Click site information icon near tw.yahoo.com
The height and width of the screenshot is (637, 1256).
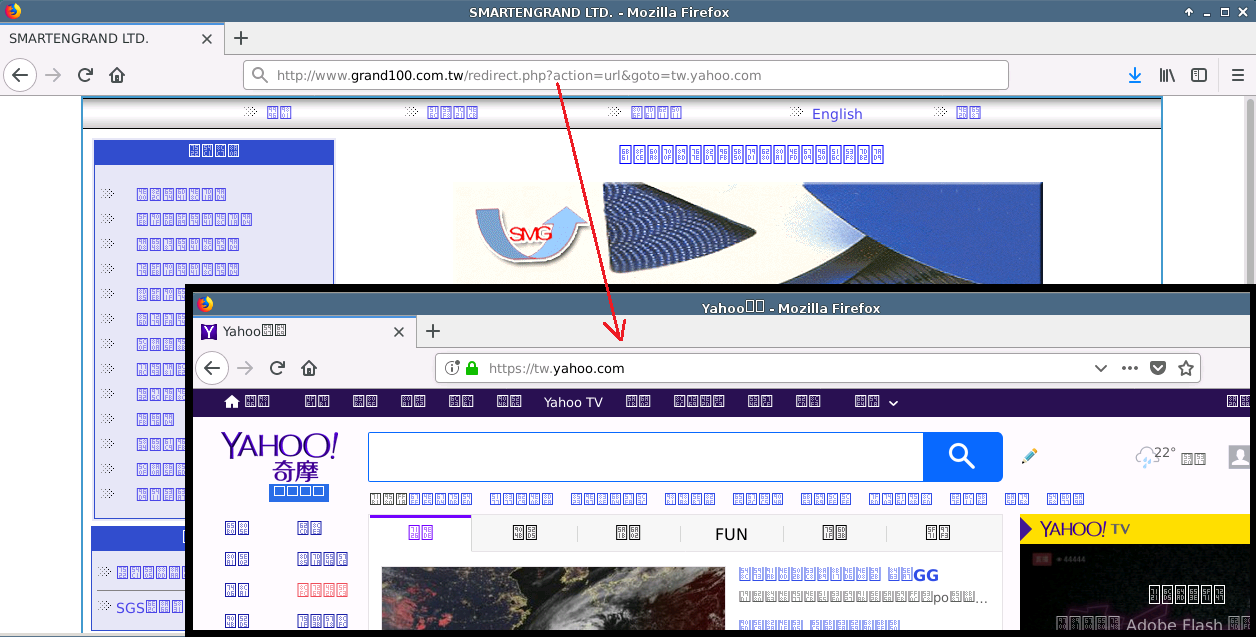click(x=452, y=368)
